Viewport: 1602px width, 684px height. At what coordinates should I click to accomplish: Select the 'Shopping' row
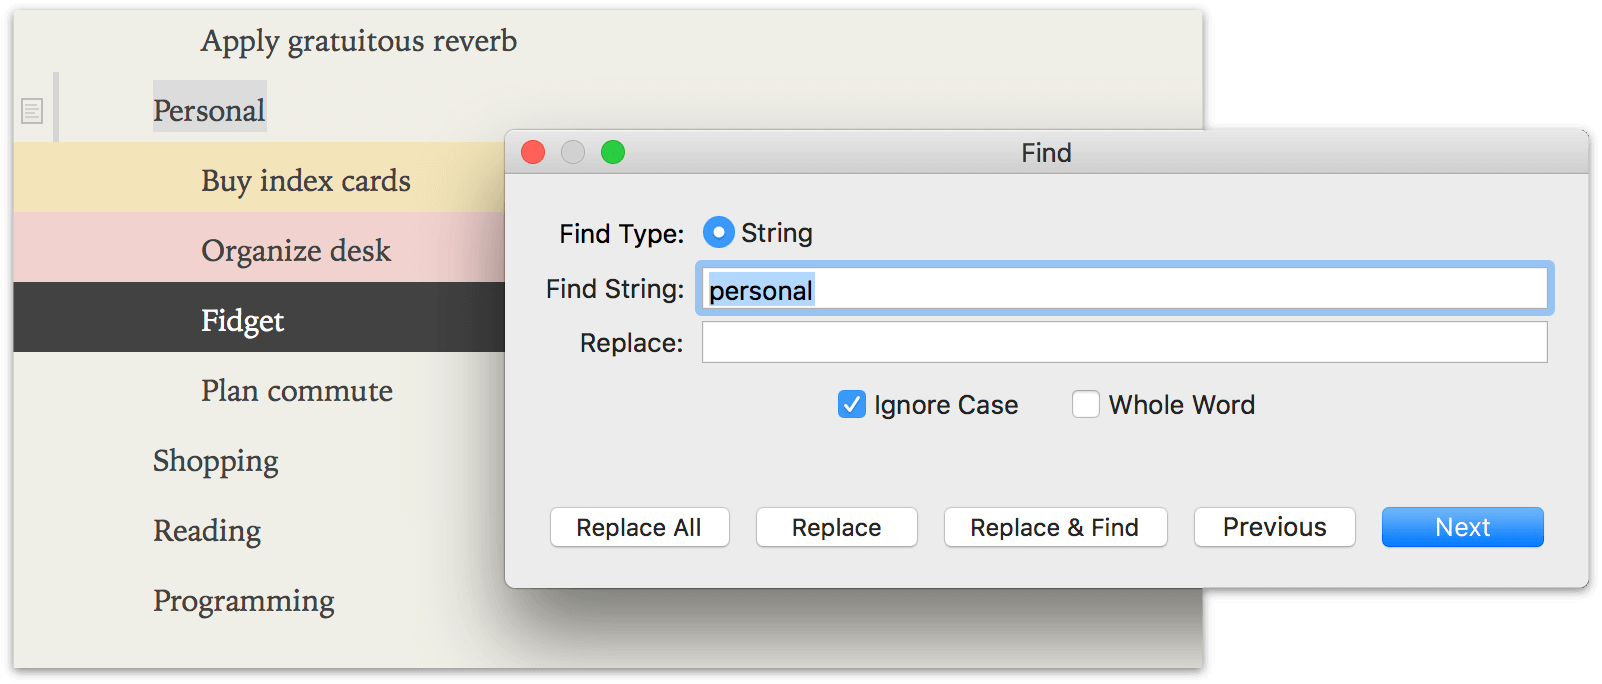click(x=216, y=461)
